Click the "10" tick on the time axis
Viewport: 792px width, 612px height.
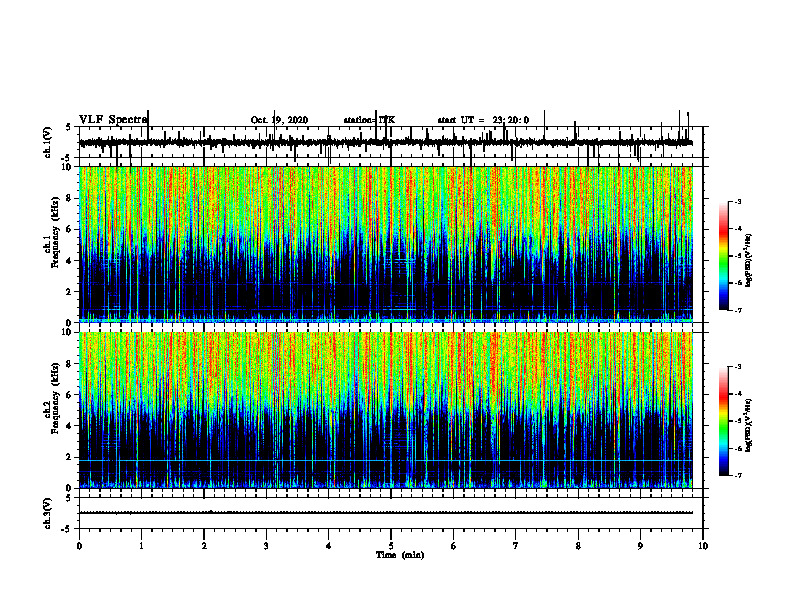(x=703, y=546)
